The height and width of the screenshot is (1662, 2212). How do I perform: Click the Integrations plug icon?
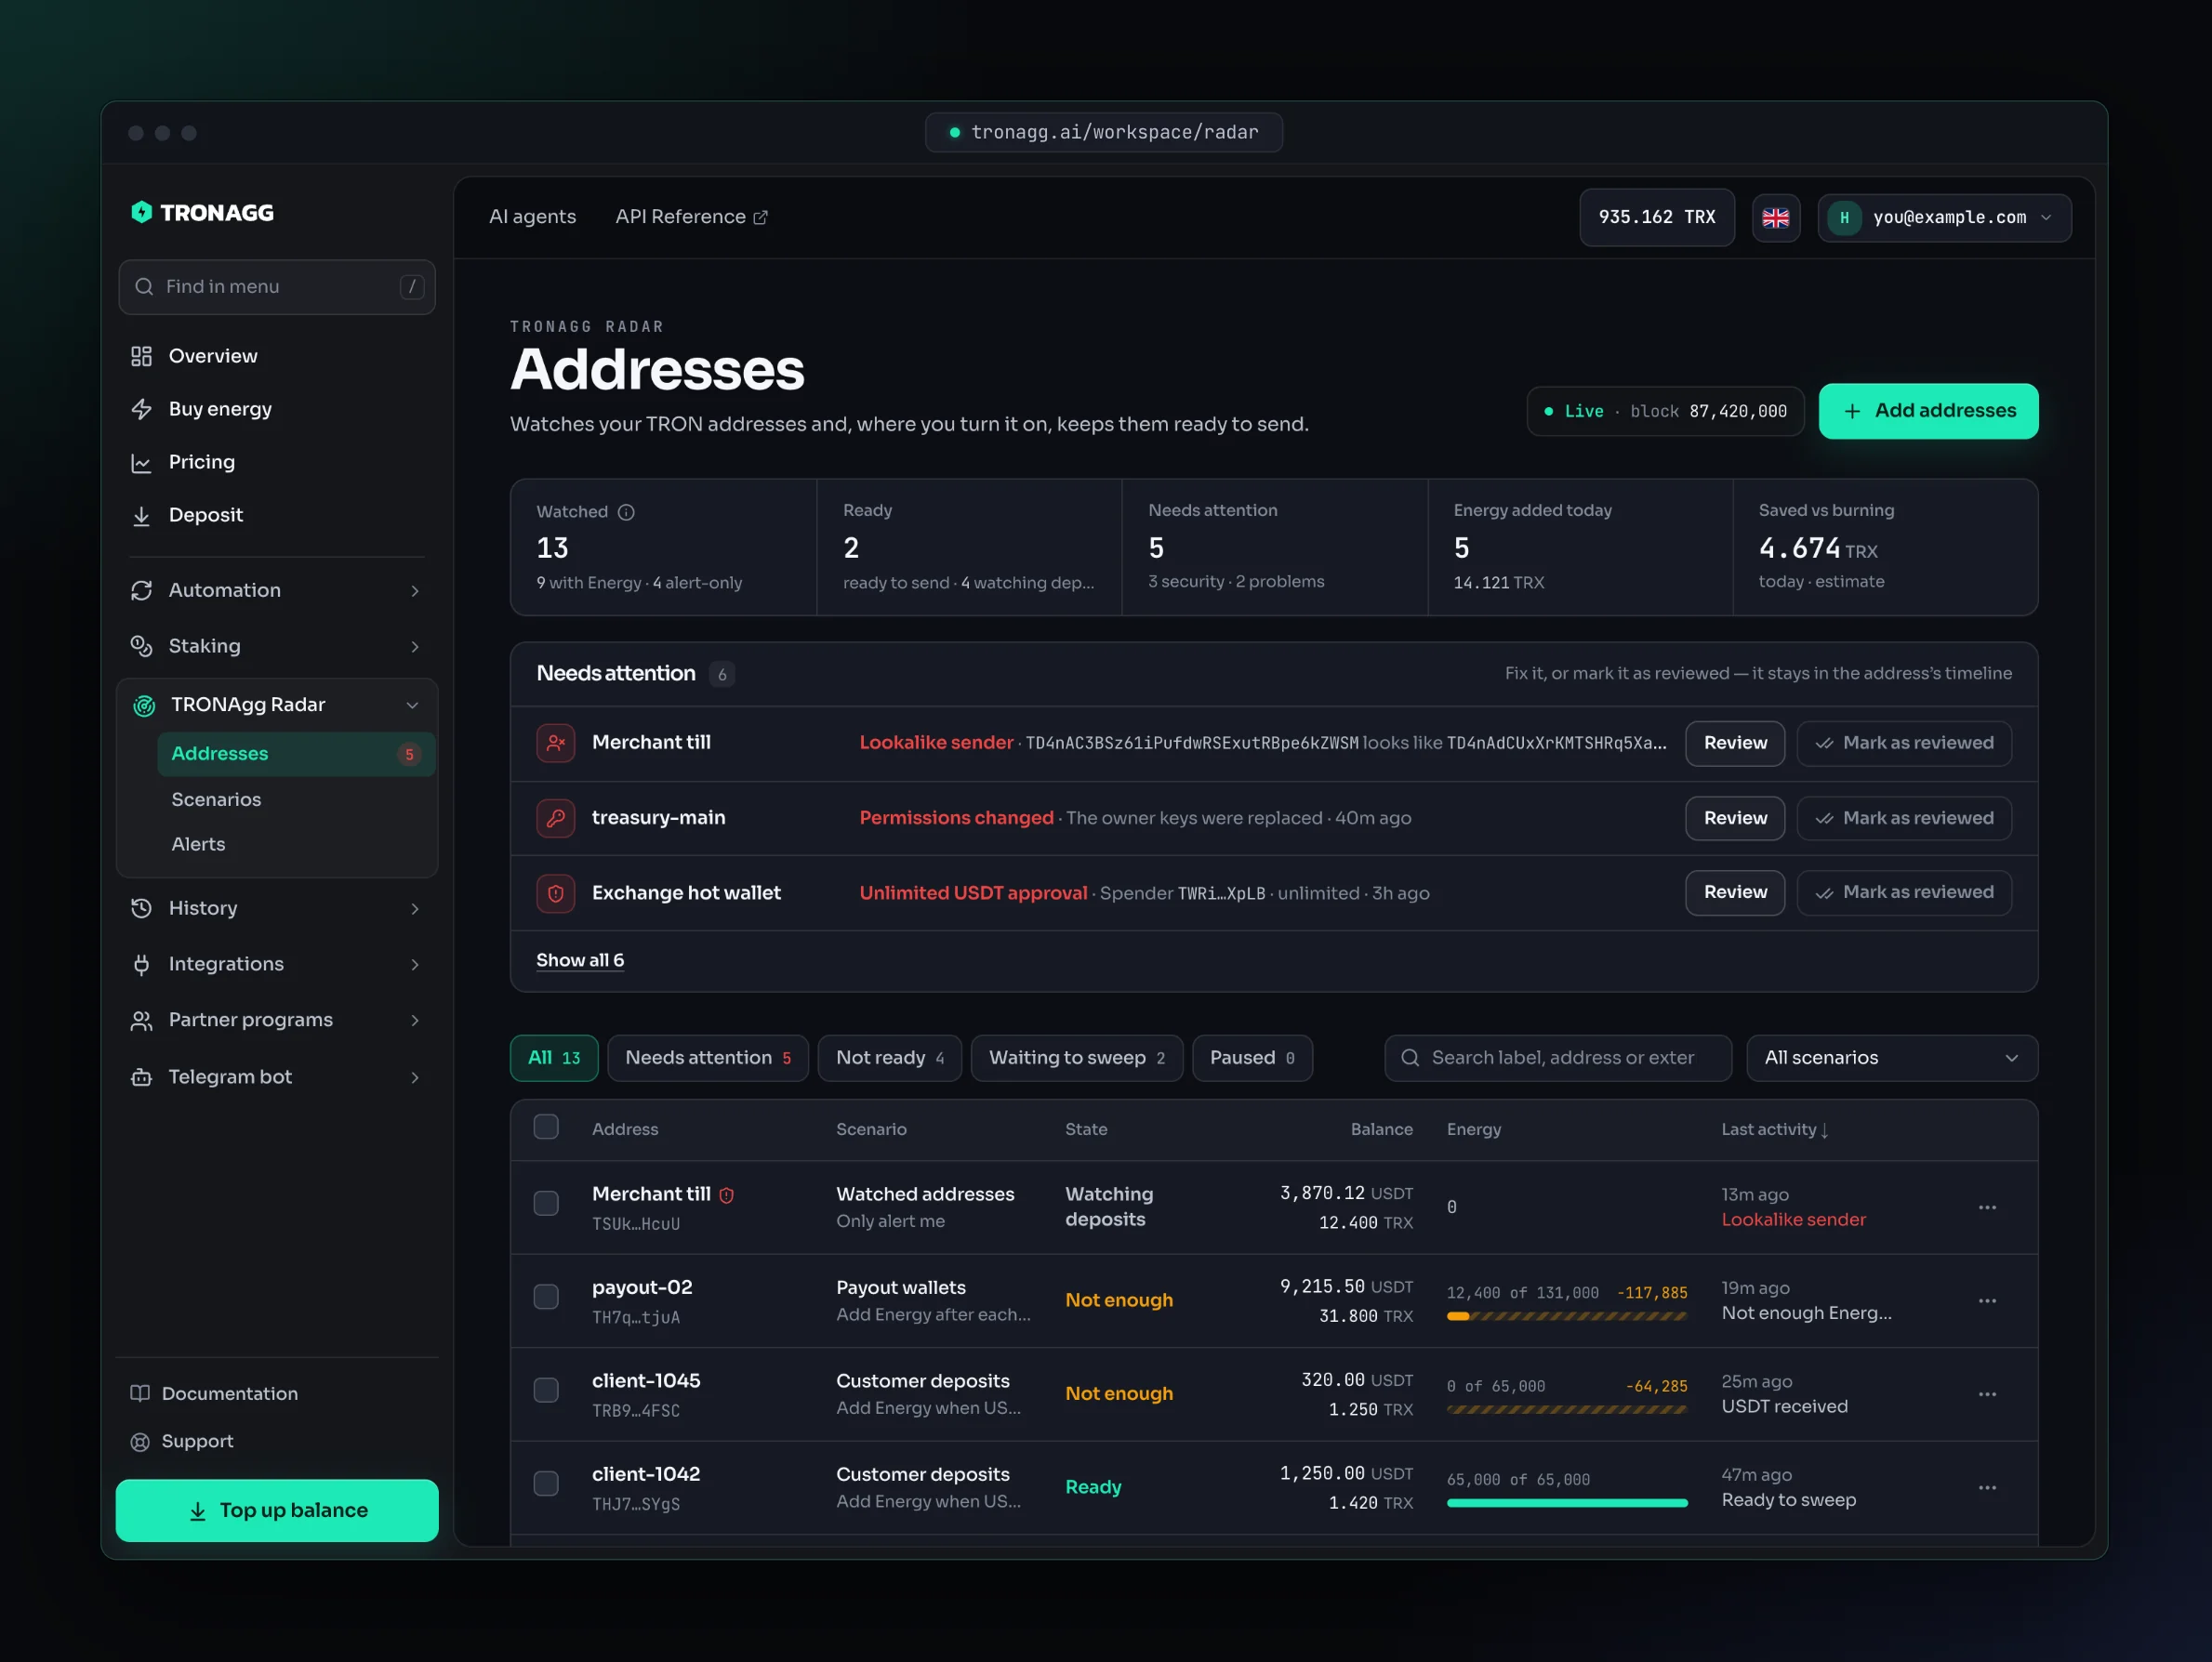click(x=141, y=964)
